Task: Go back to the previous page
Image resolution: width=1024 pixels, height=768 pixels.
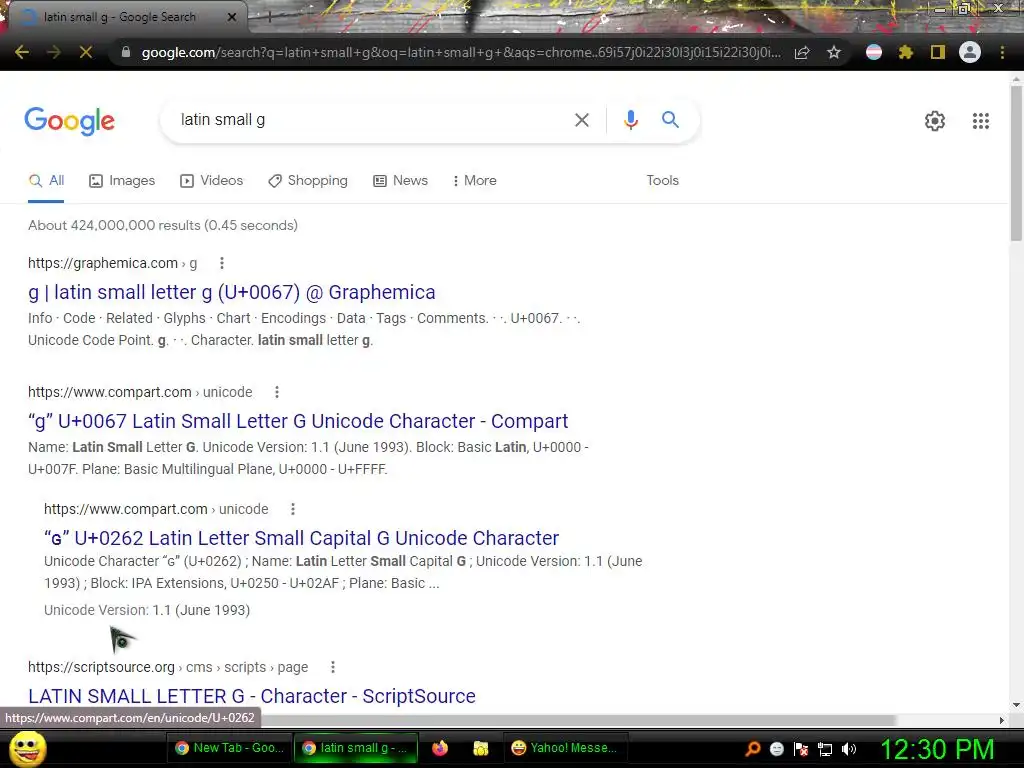Action: 22,52
